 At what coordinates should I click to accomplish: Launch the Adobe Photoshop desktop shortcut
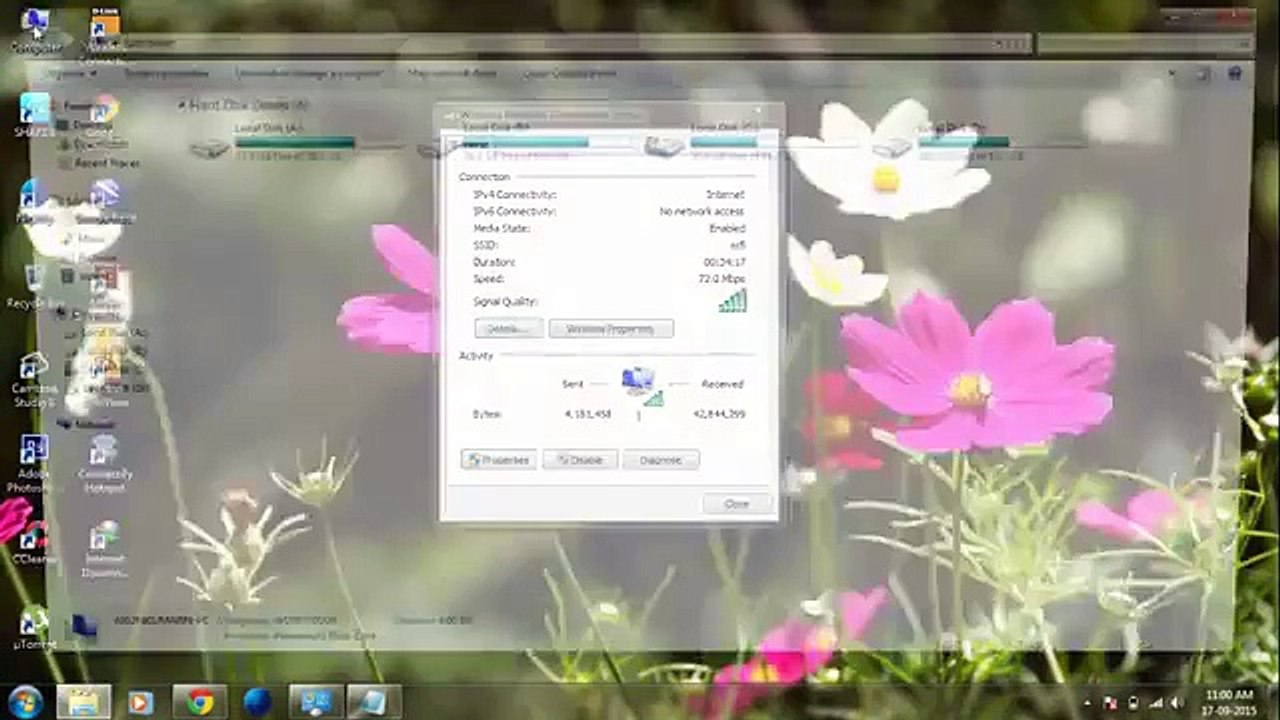[34, 464]
